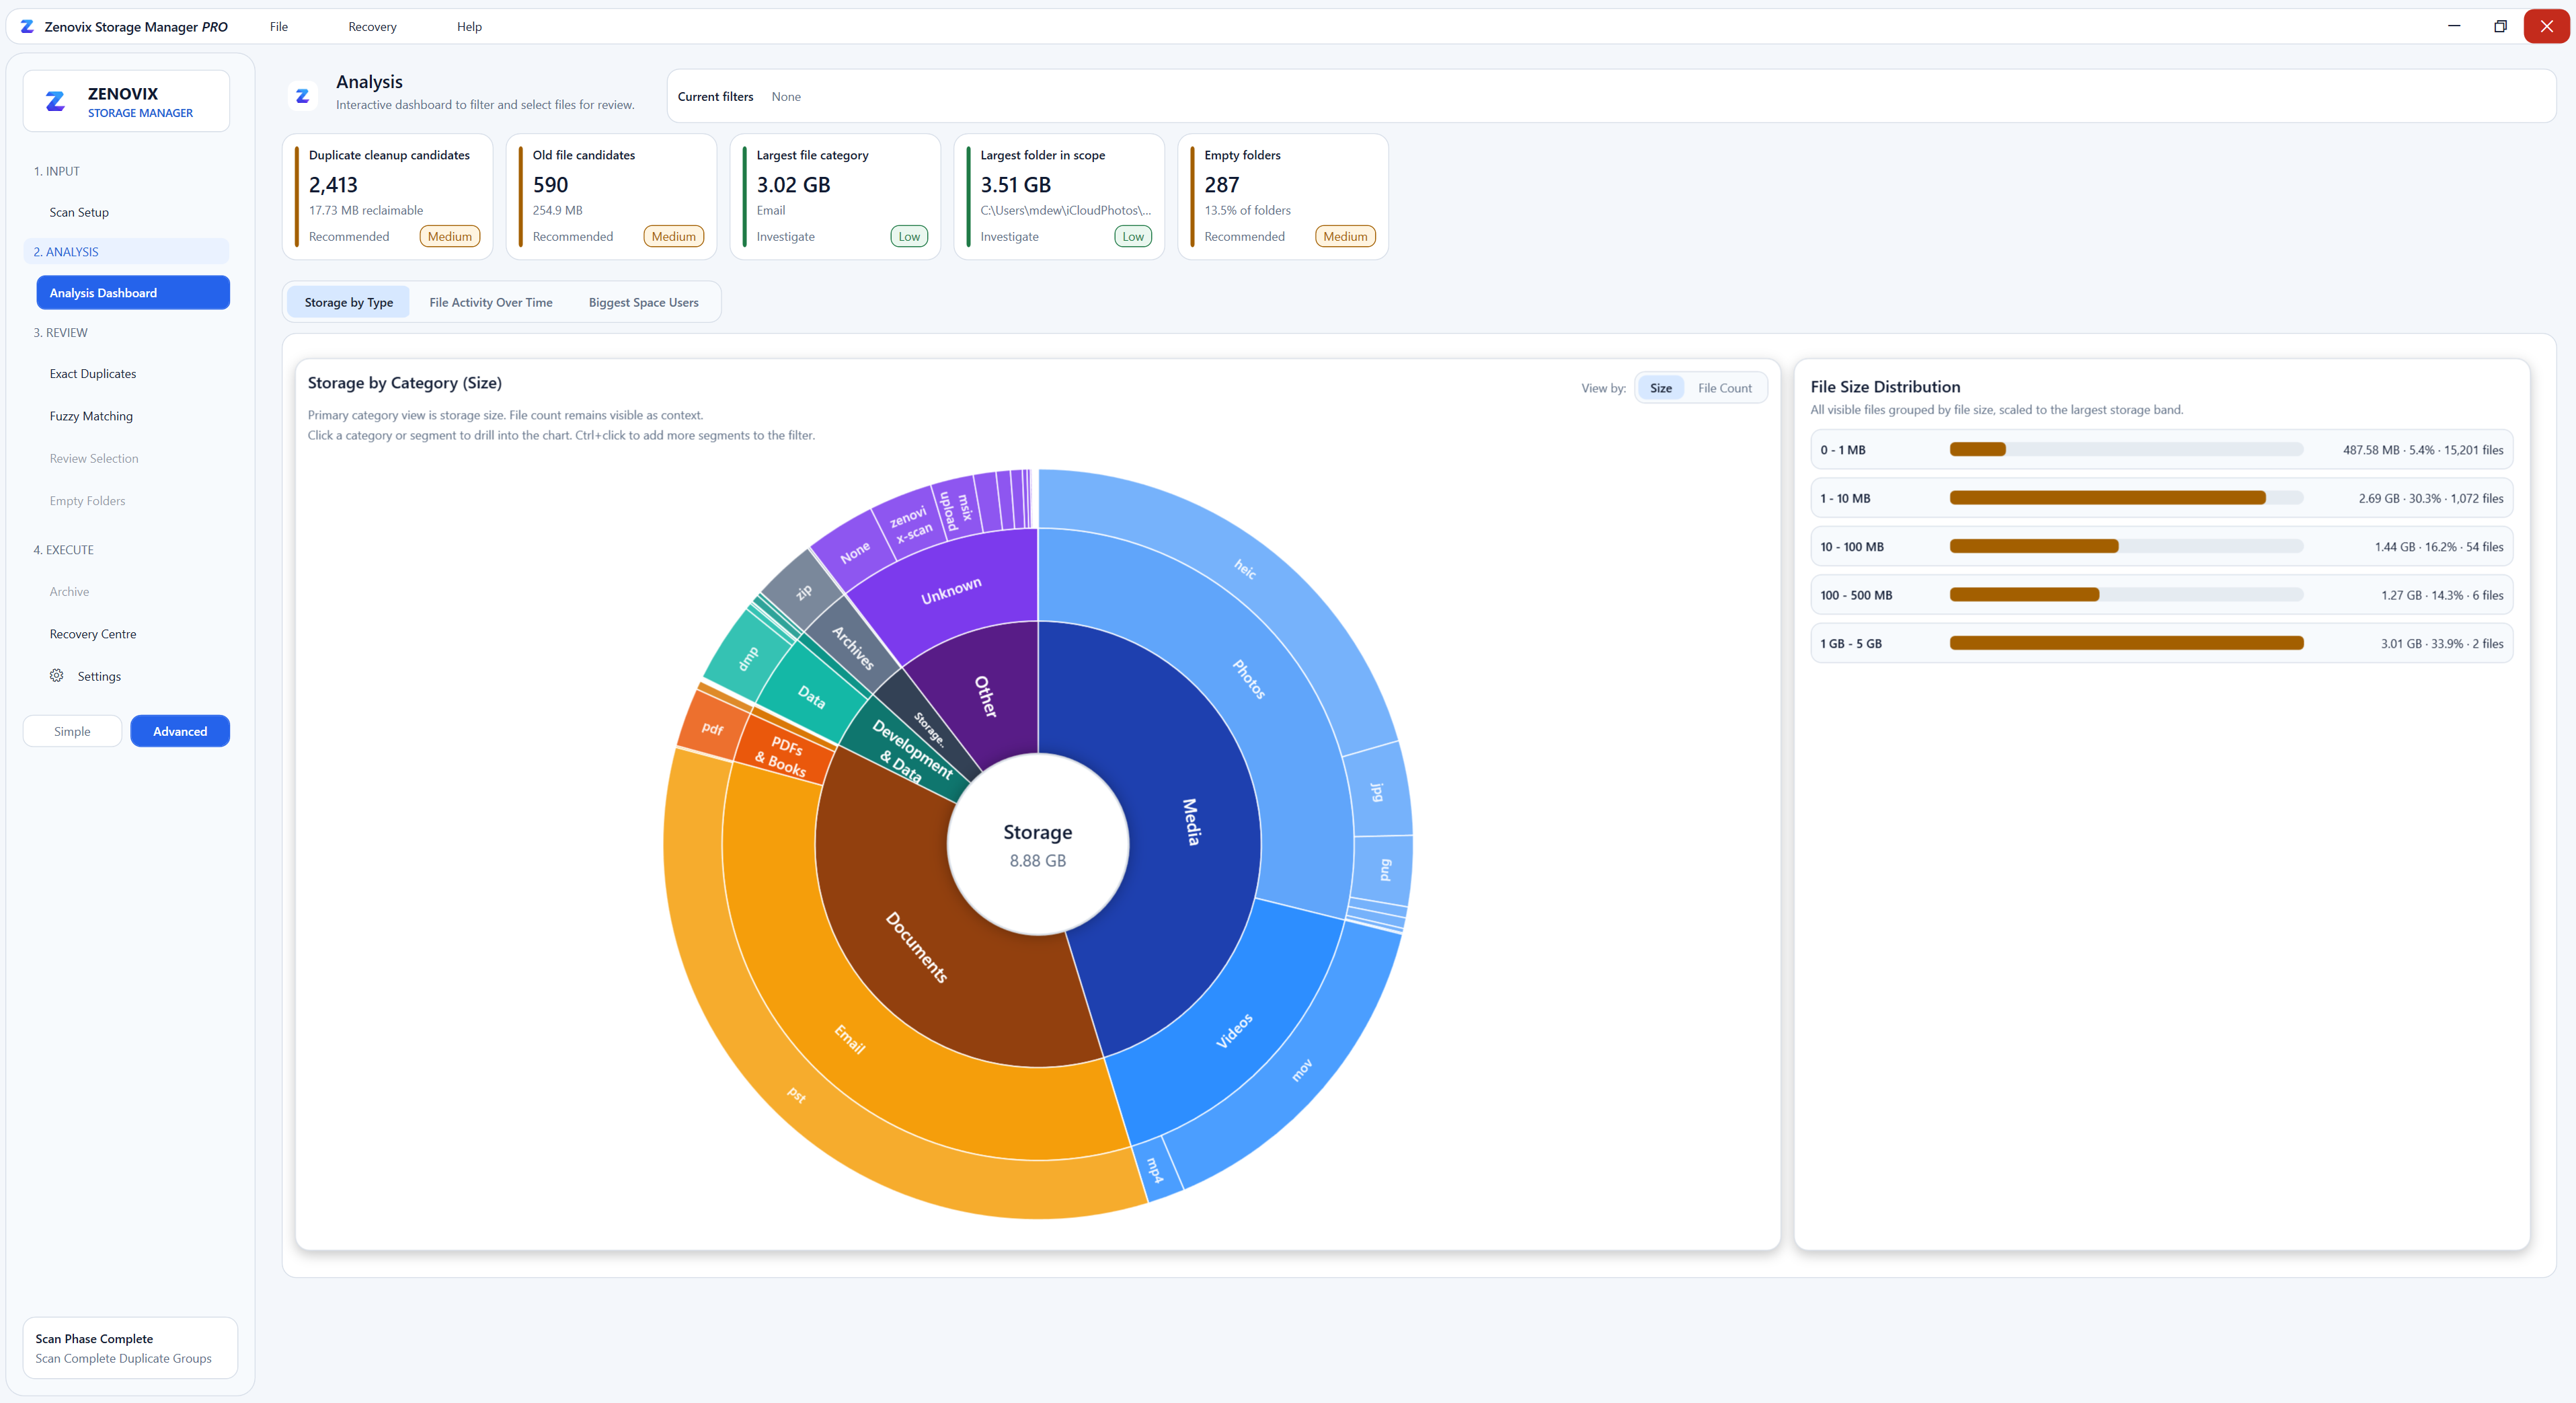The width and height of the screenshot is (2576, 1403).
Task: Click Largest file category card
Action: [836, 196]
